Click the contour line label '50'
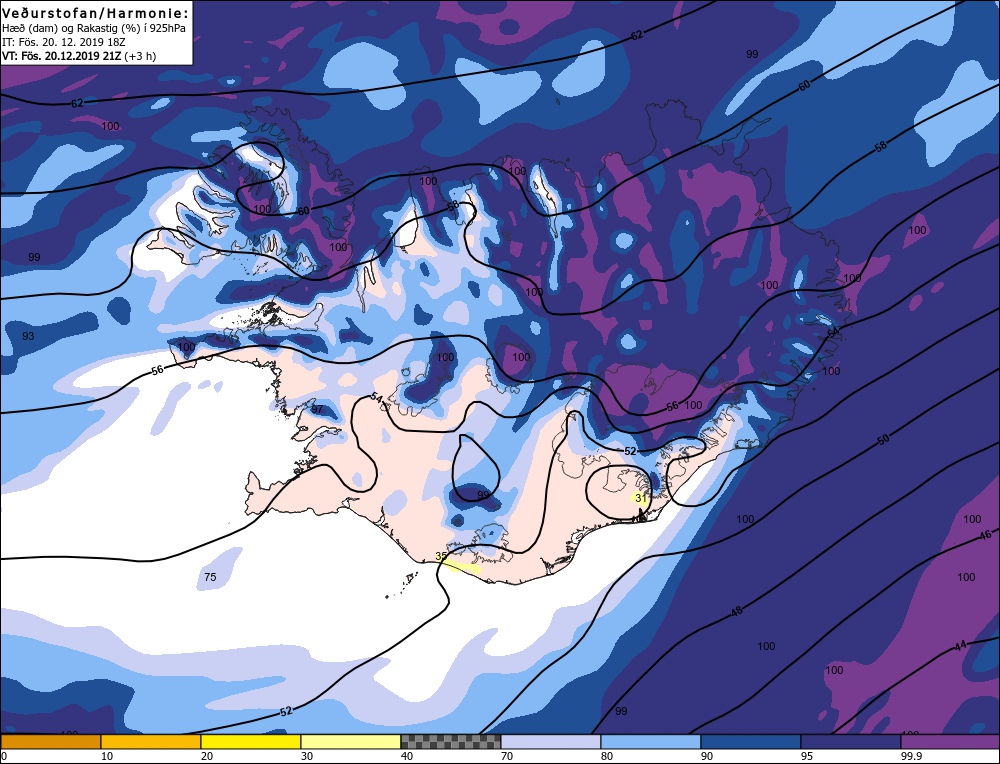1000x764 pixels. tap(883, 439)
